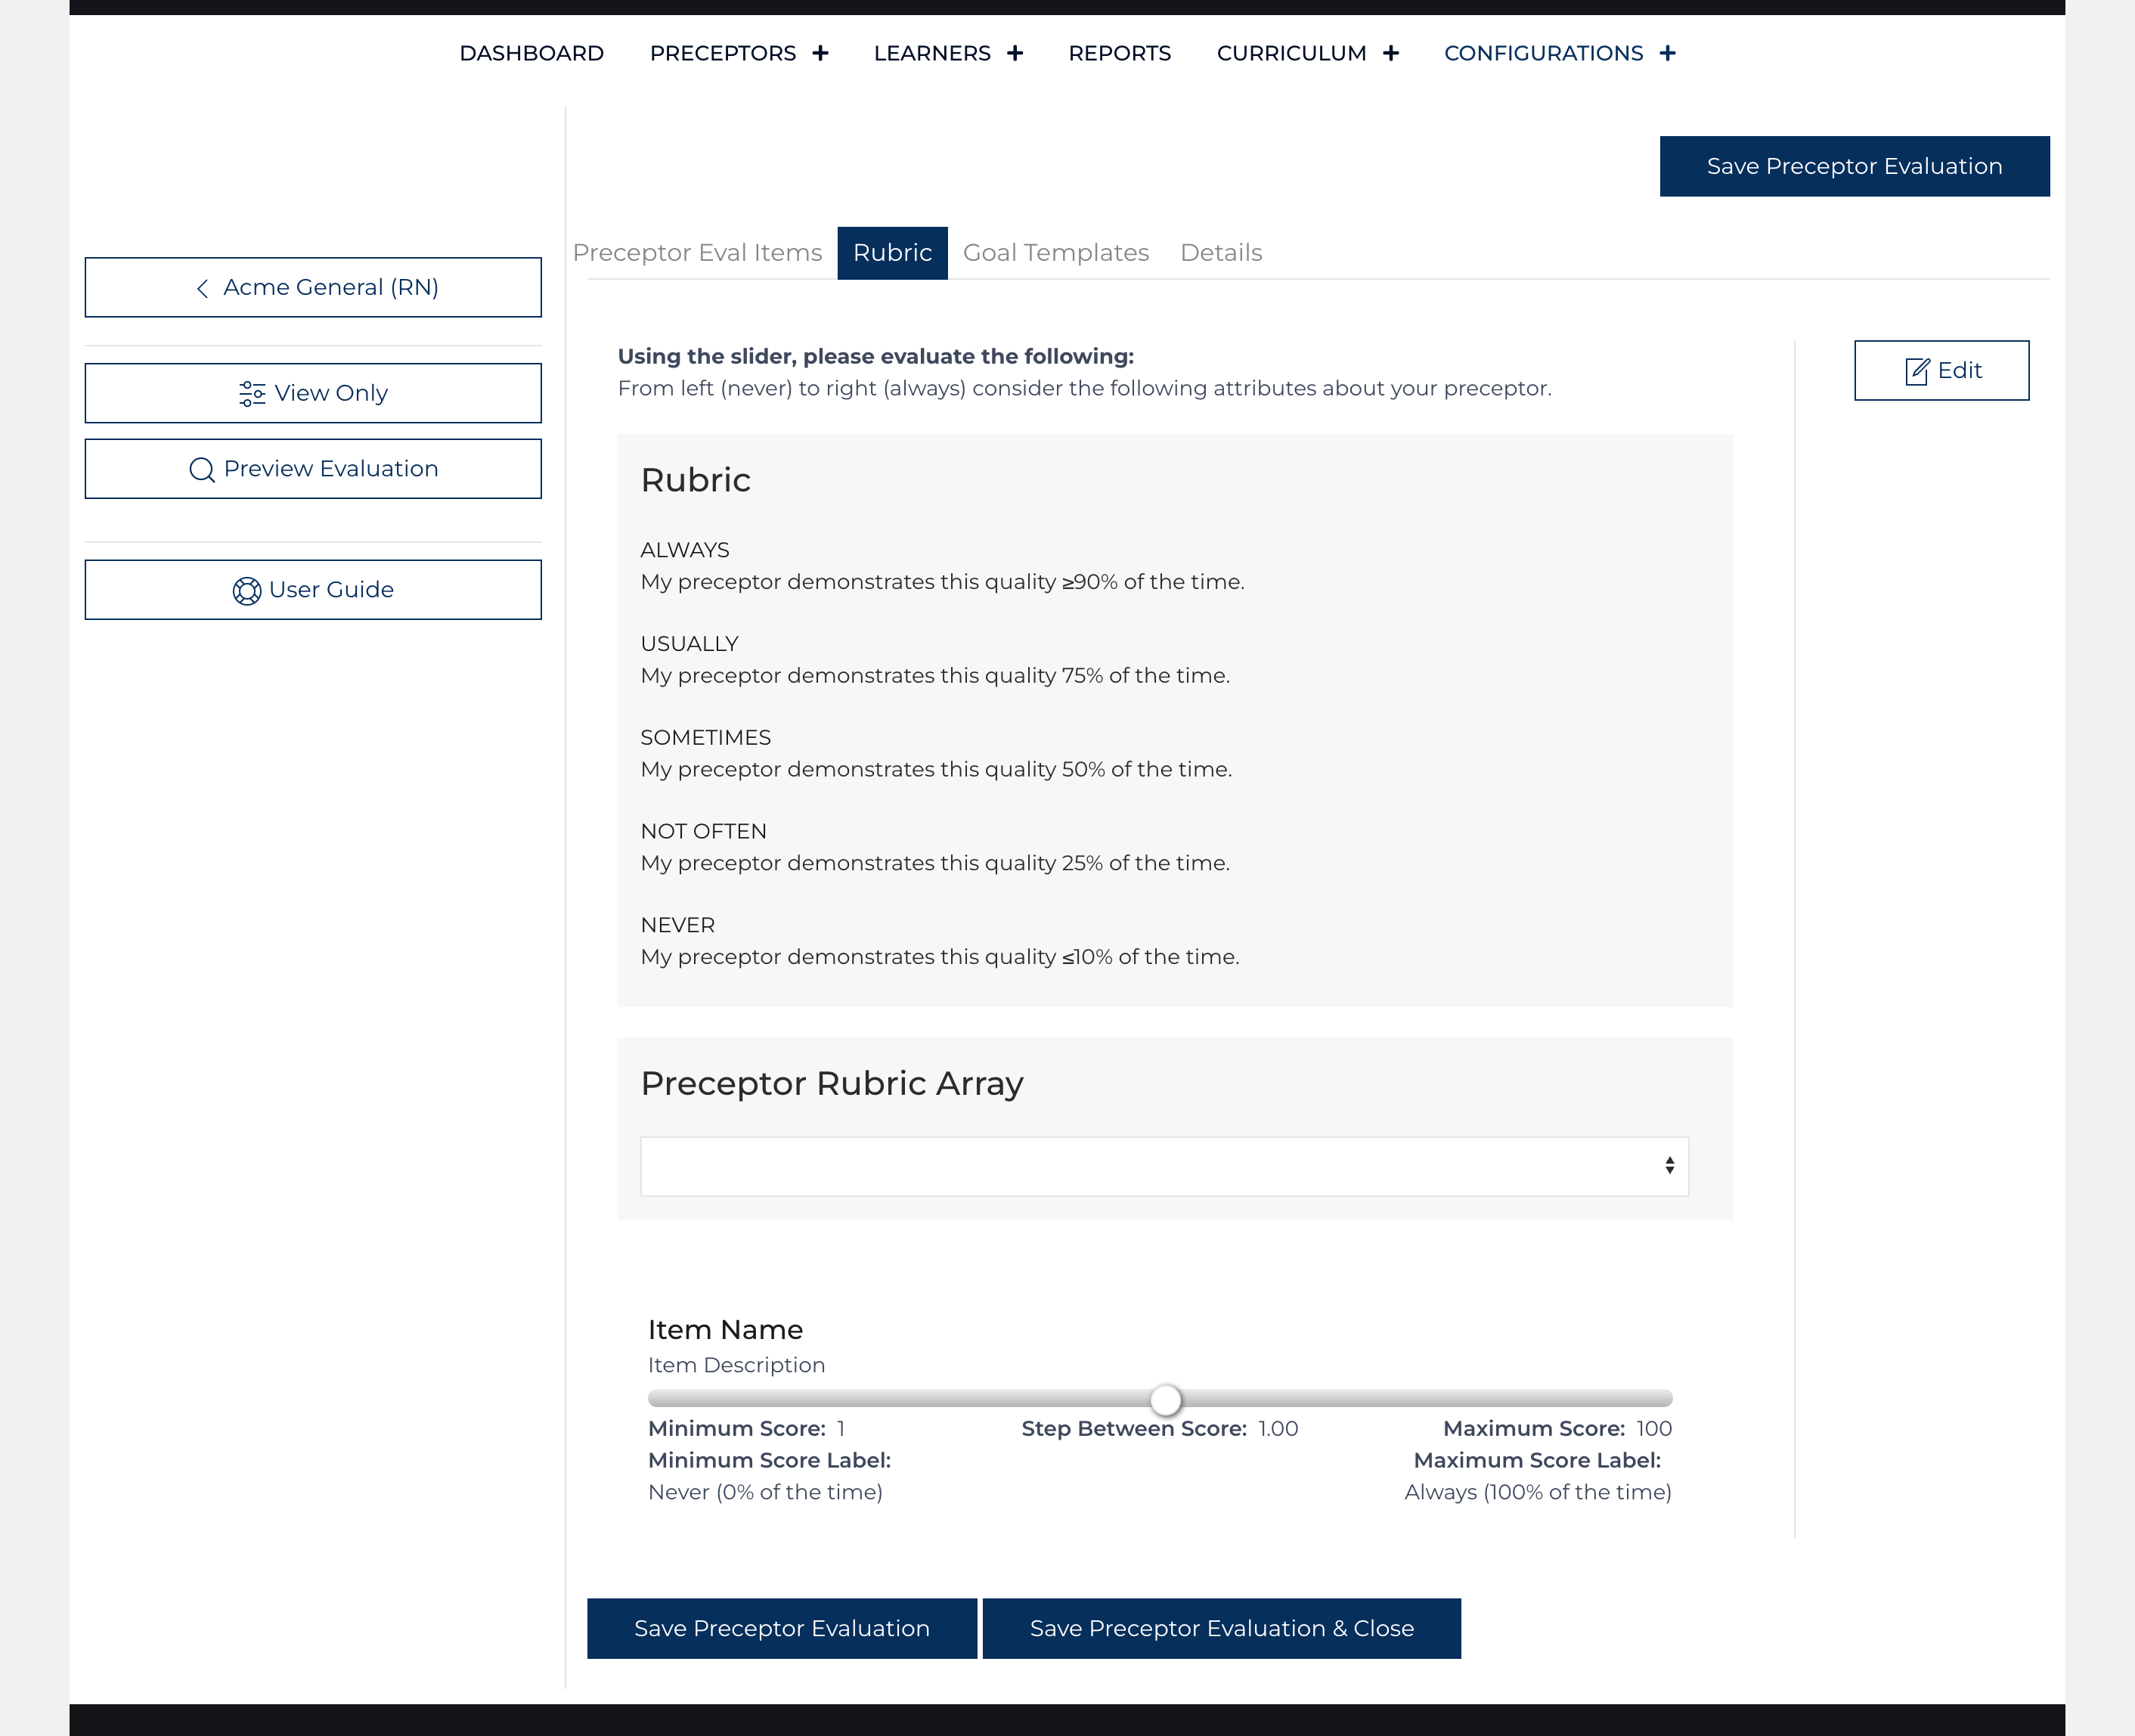Screen dimensions: 2135x1736
Task: Open the Reports menu item
Action: coord(1119,53)
